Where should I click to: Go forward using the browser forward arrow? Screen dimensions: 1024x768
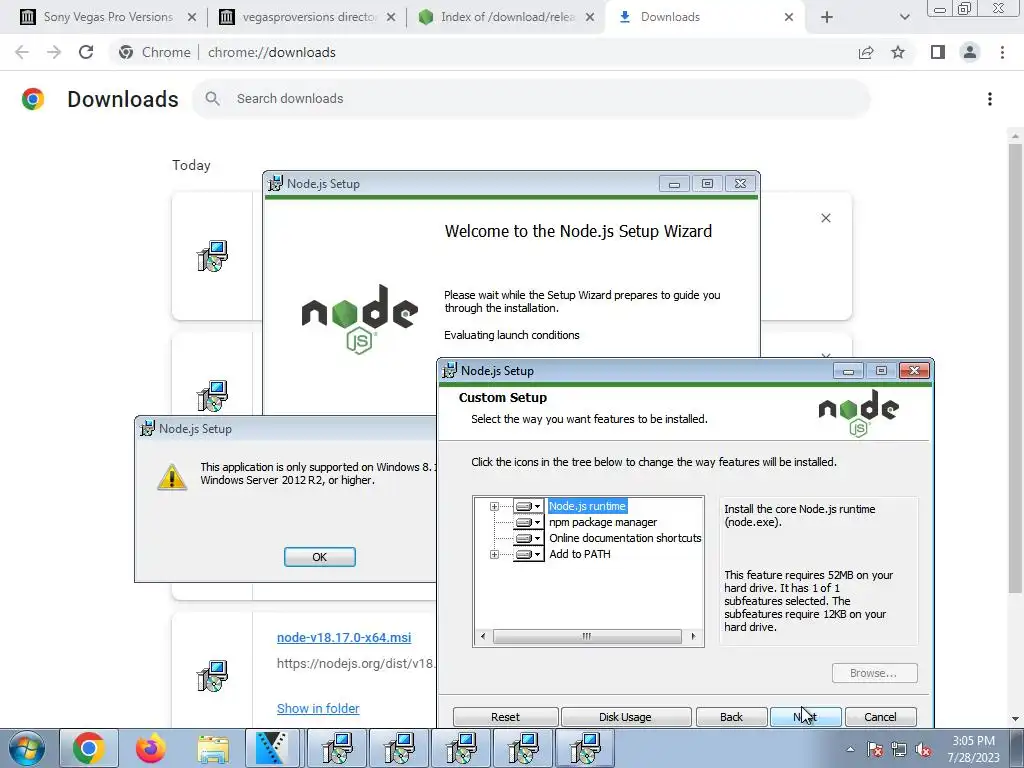(54, 52)
